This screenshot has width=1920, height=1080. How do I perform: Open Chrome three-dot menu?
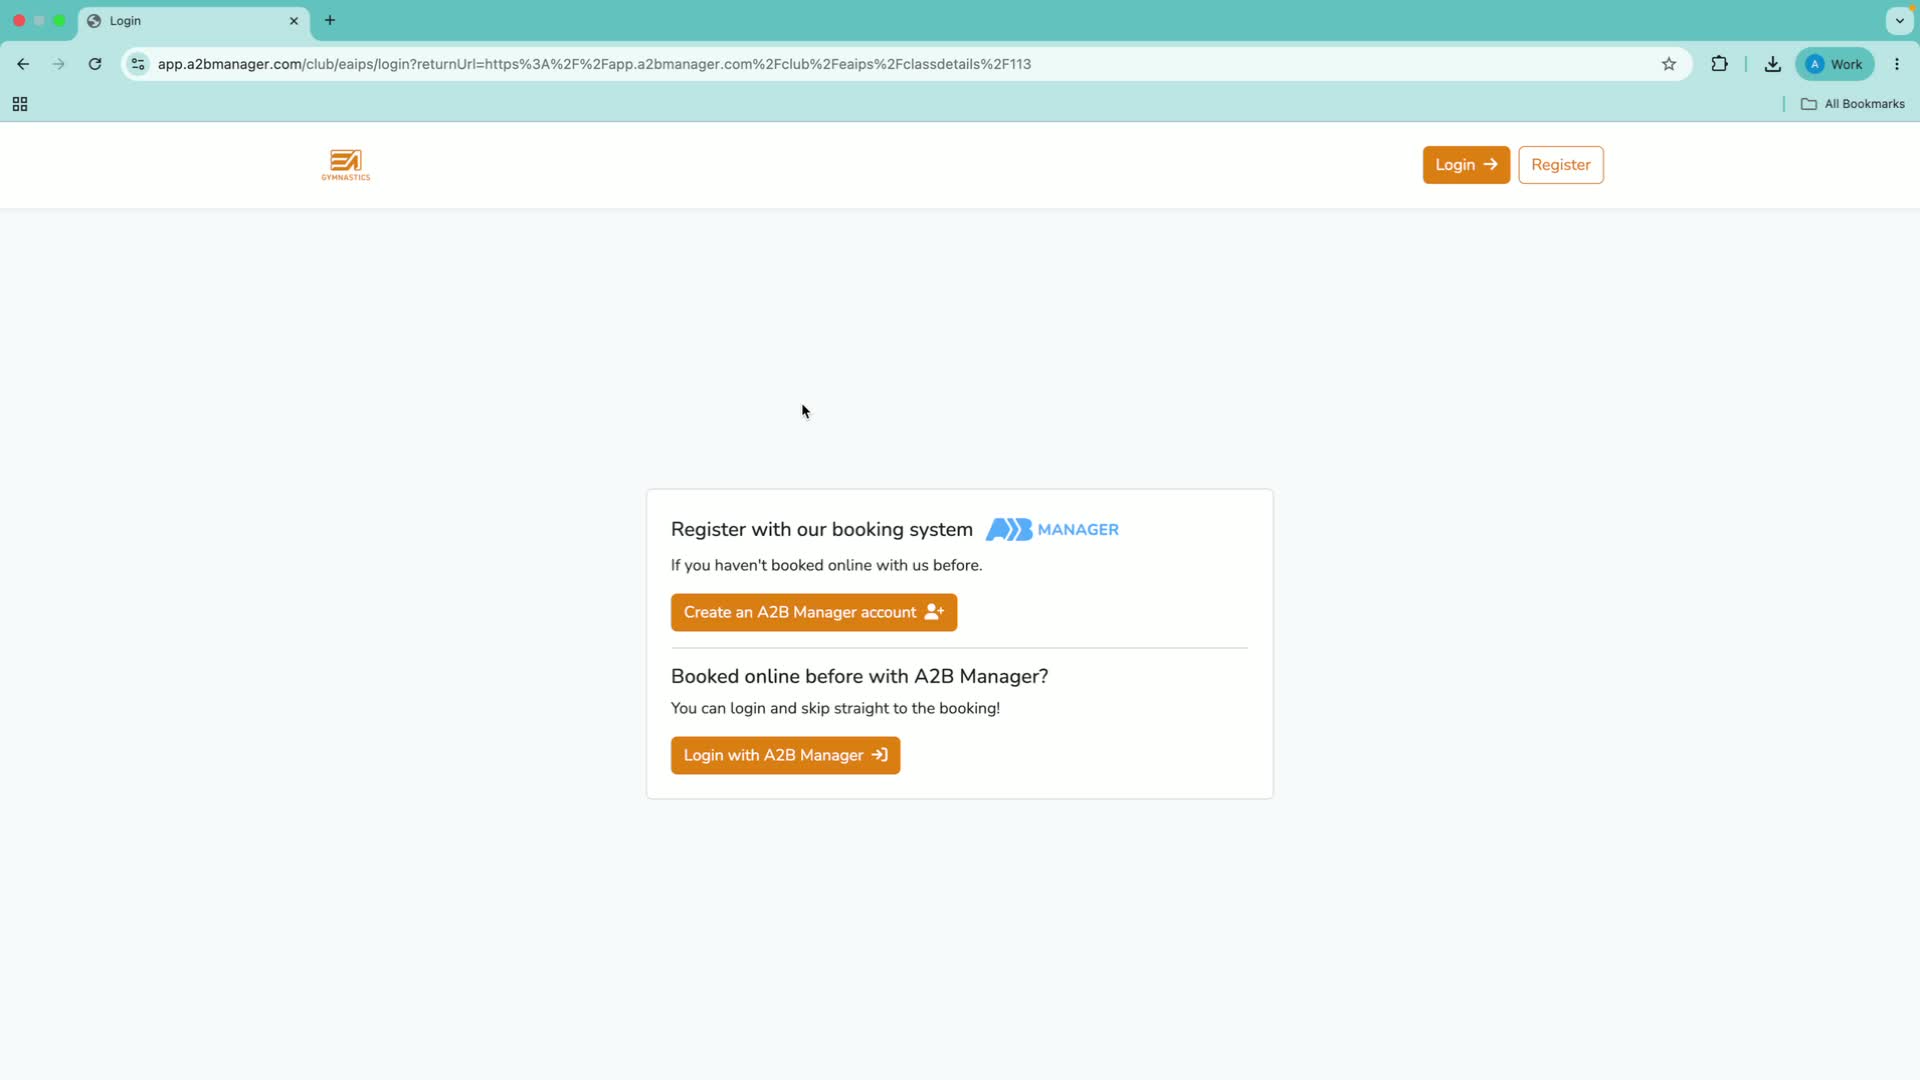point(1897,64)
